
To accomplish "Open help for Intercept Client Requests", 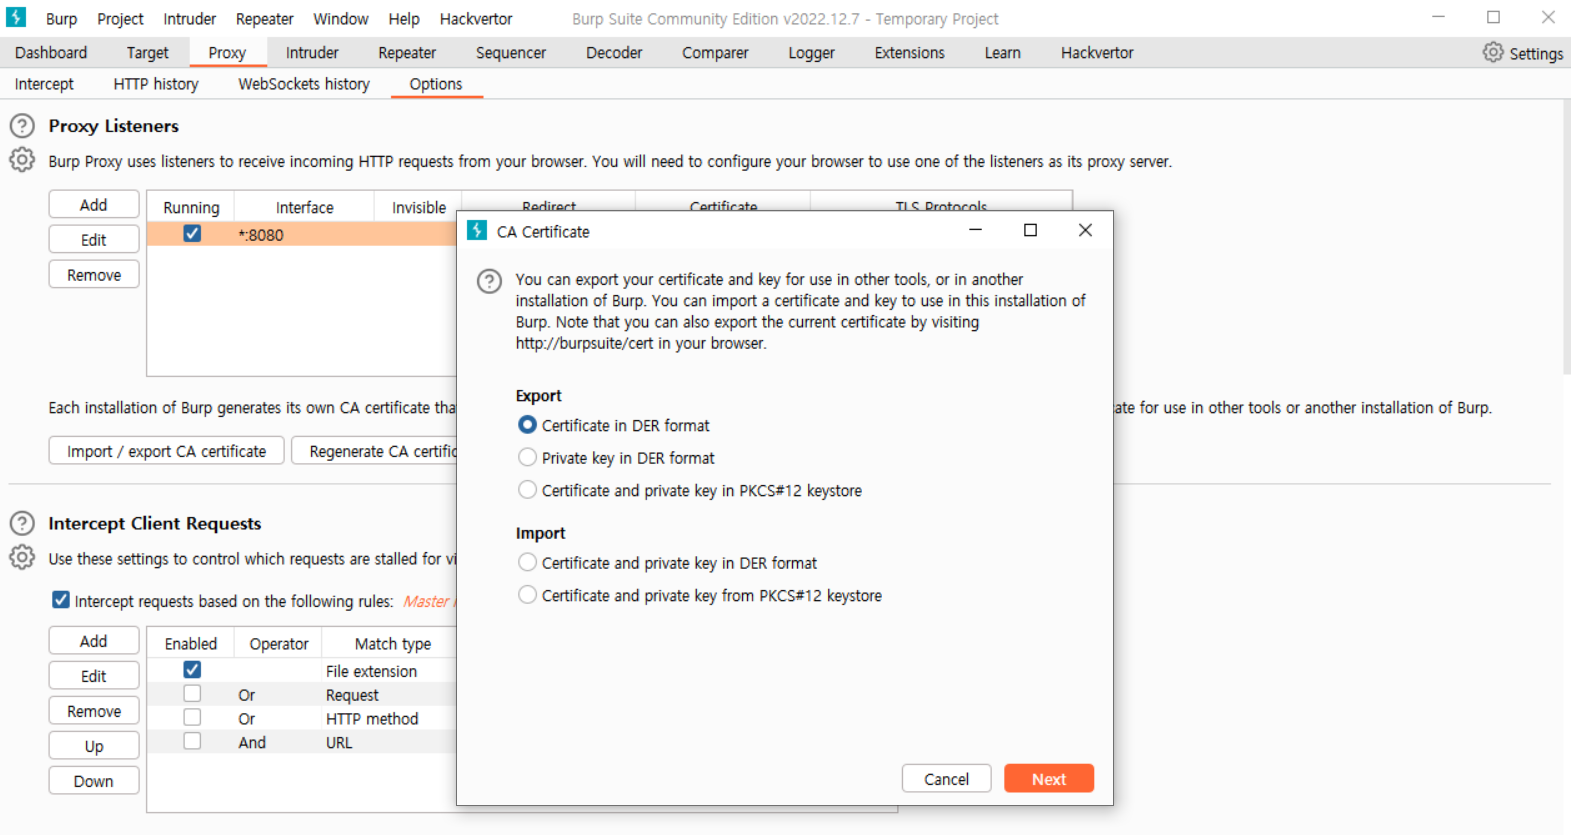I will click(x=22, y=523).
